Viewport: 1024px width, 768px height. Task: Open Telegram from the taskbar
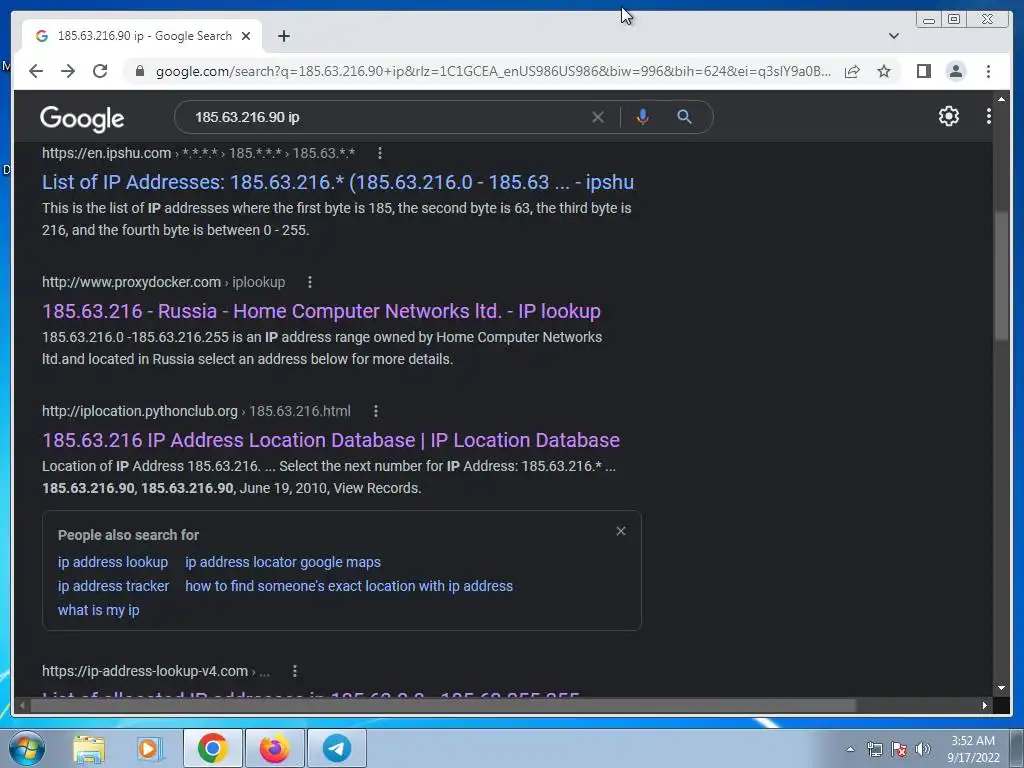(x=337, y=748)
